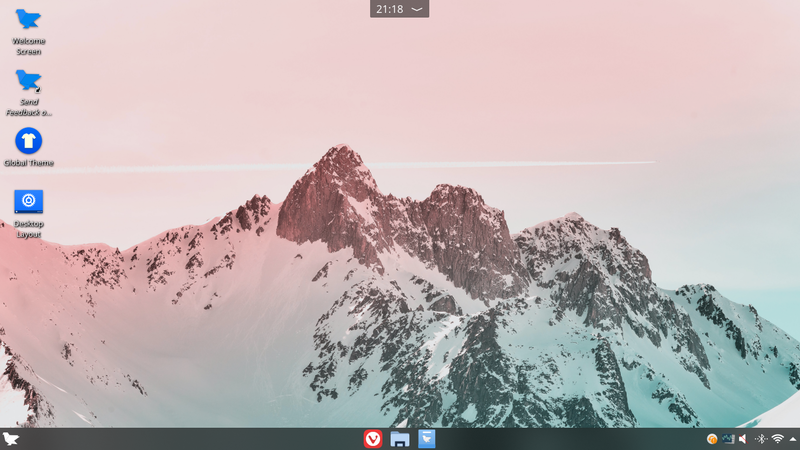Open the software store taskbar icon
This screenshot has height=450, width=800.
coord(427,439)
